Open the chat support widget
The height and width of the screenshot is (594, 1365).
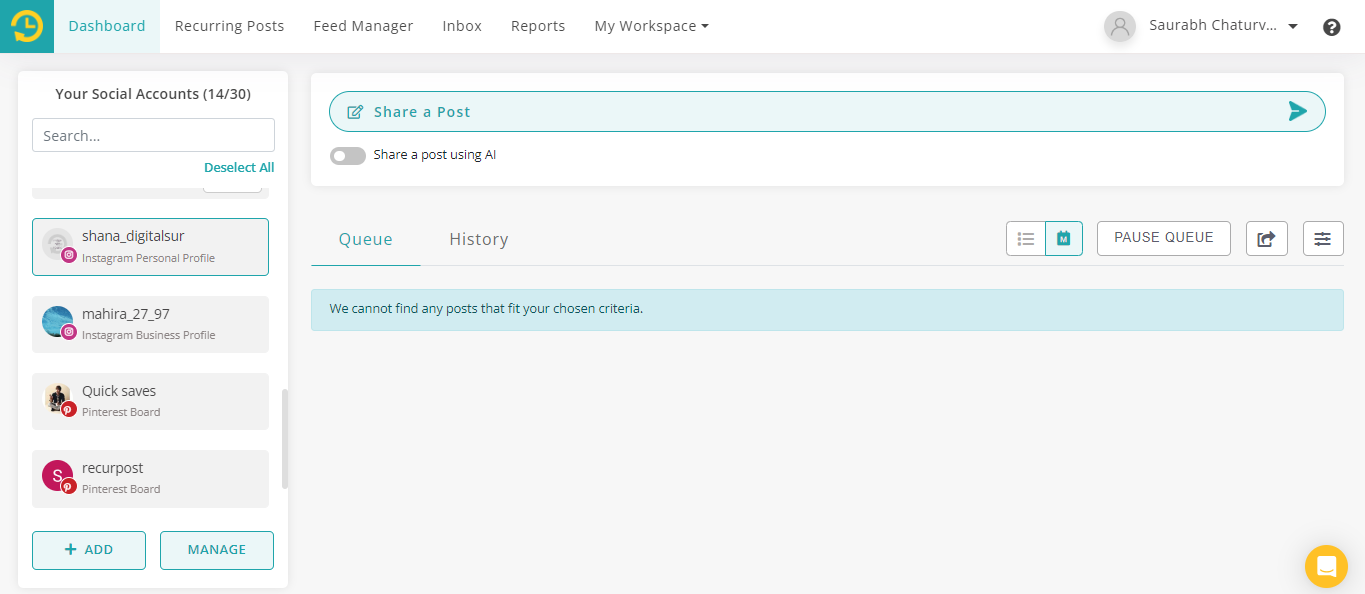point(1326,566)
